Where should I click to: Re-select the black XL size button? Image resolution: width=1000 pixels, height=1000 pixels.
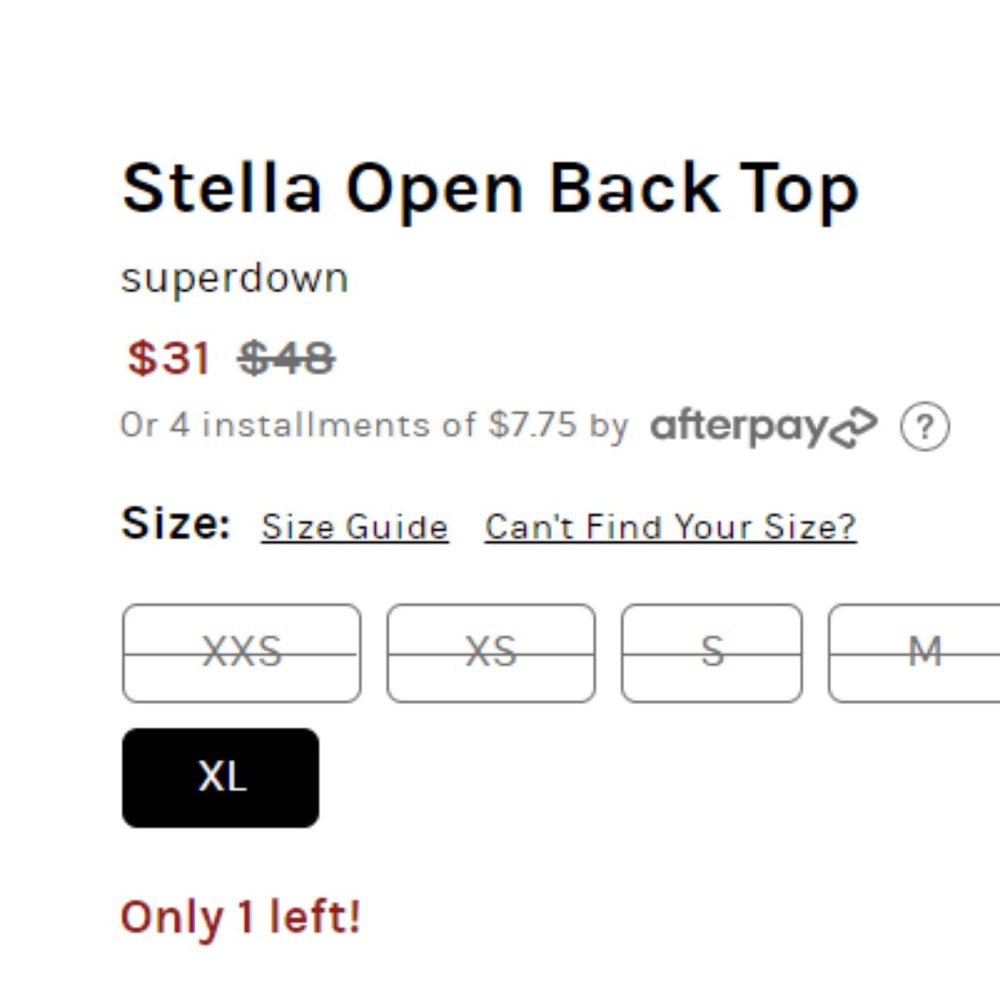tap(220, 777)
